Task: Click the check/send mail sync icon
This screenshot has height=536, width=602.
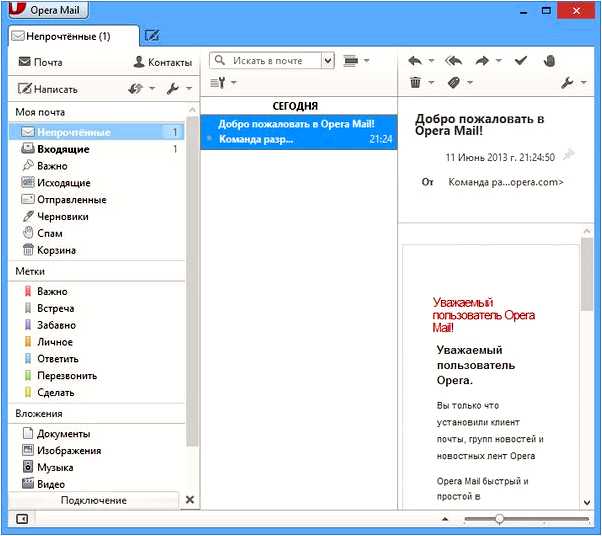Action: tap(136, 89)
